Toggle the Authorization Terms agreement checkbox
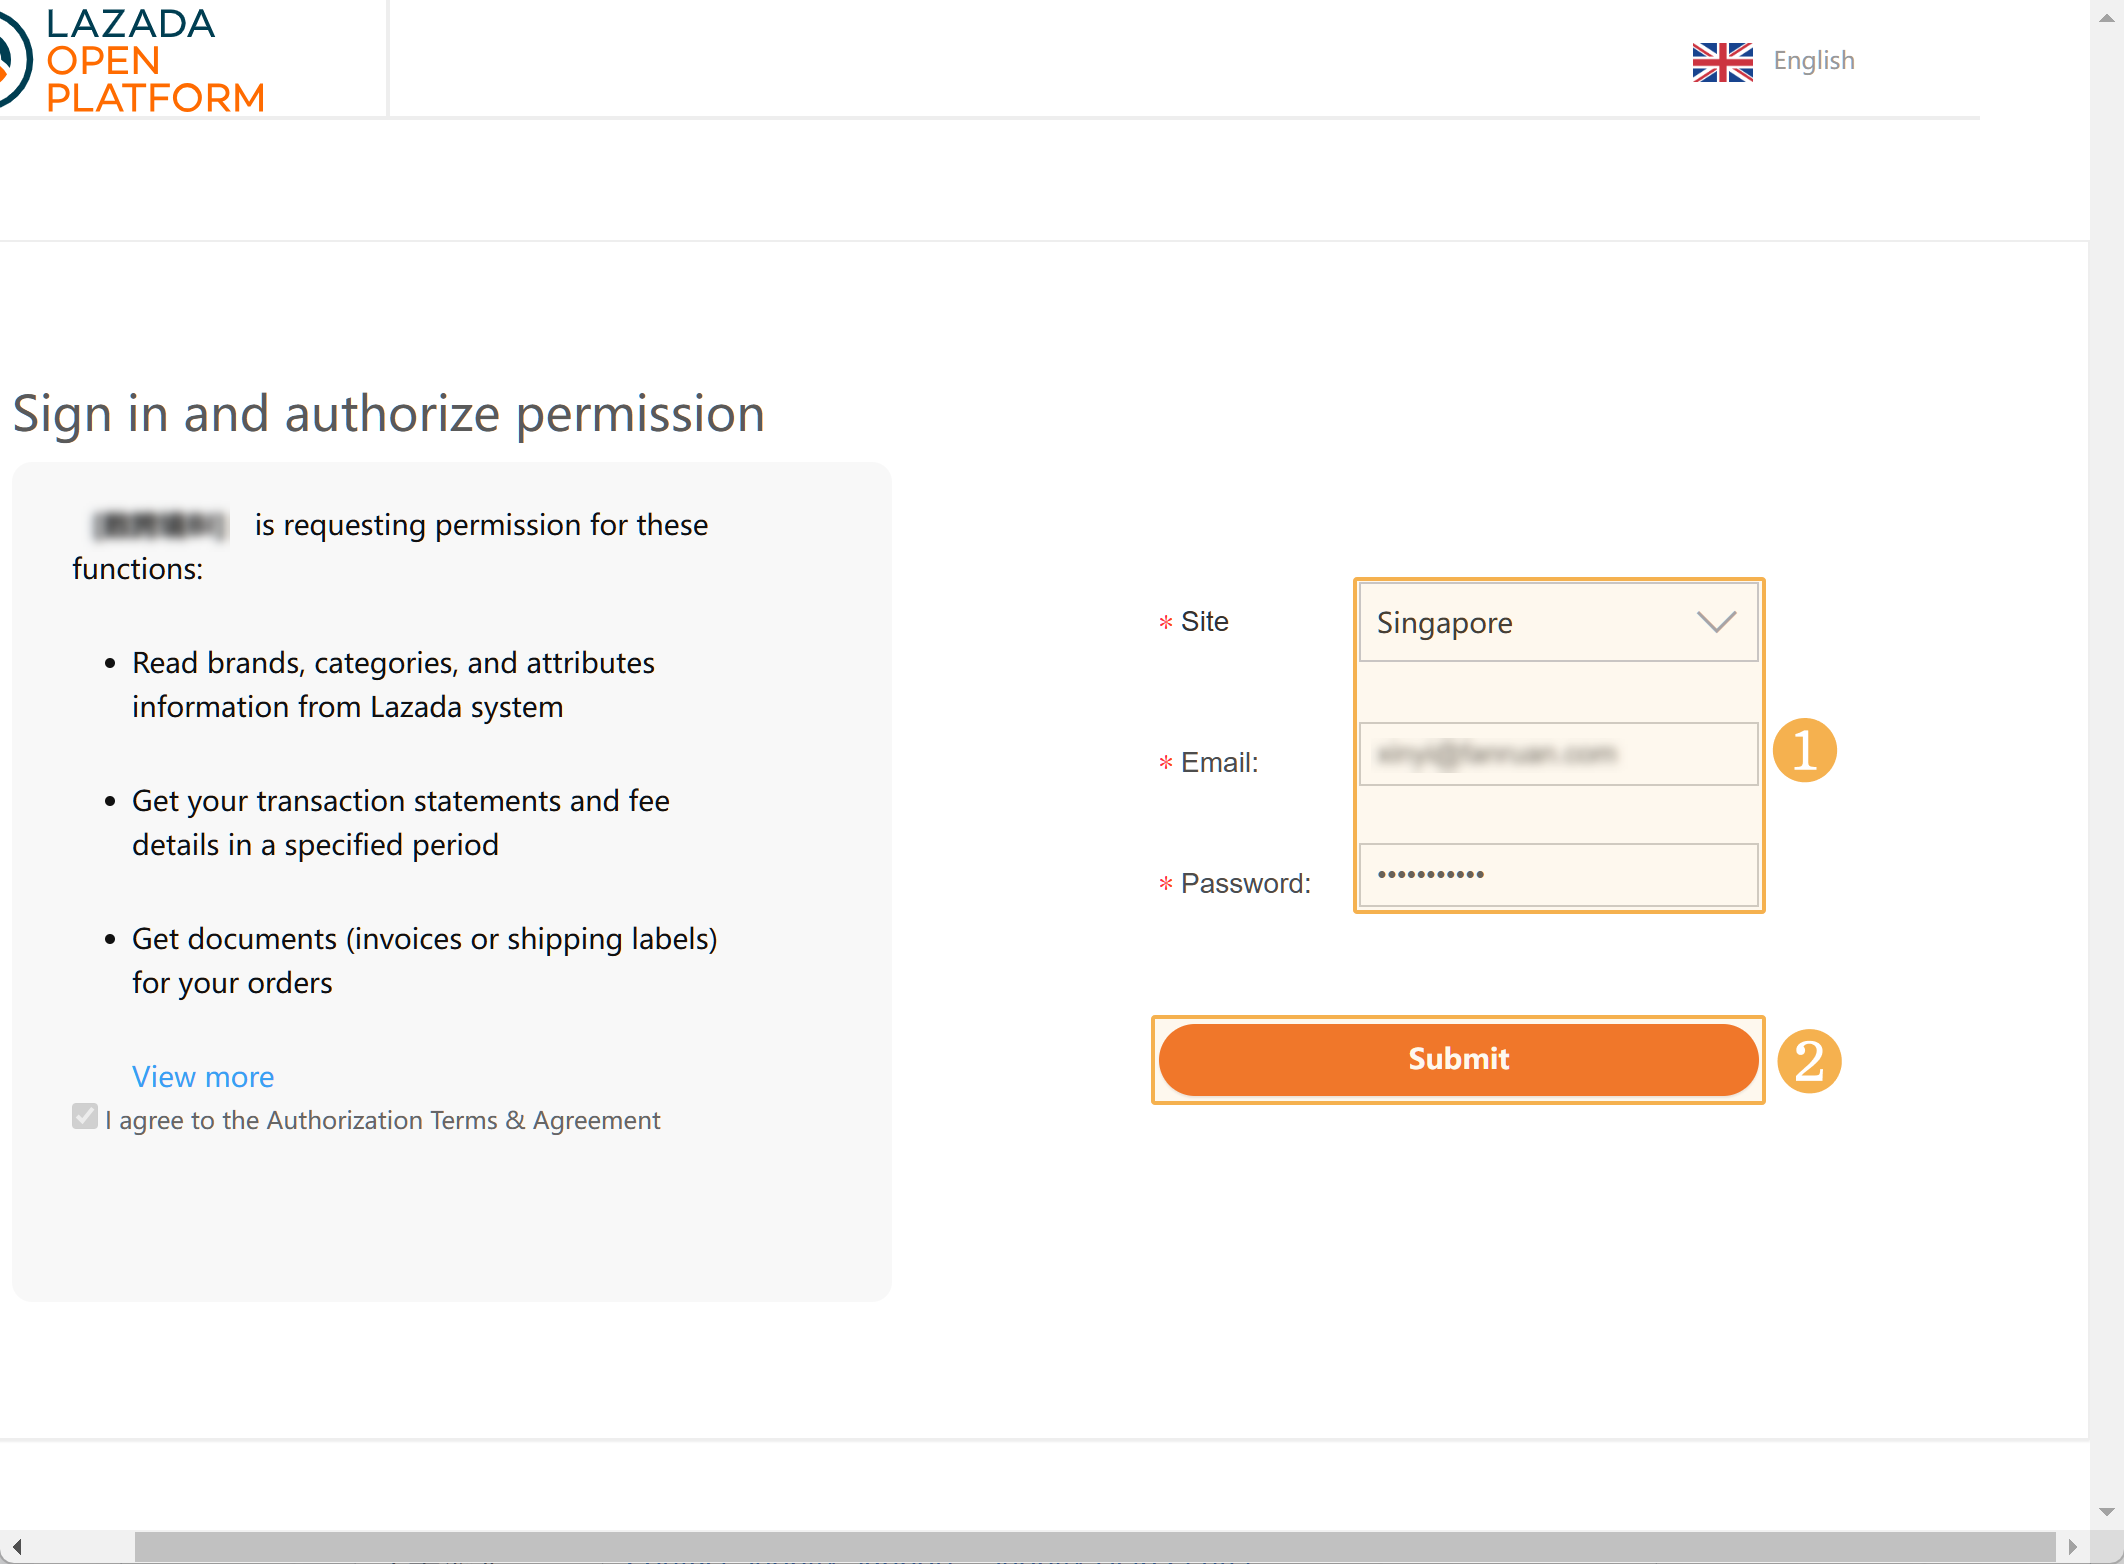 85,1117
